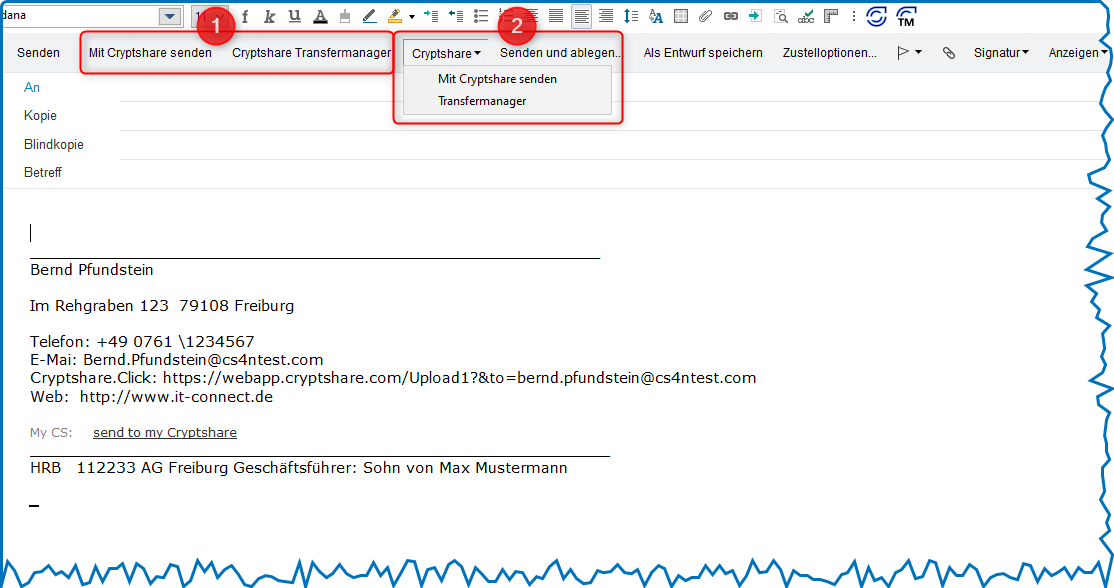Image resolution: width=1114 pixels, height=588 pixels.
Task: Toggle the bulleted list button
Action: 481,16
